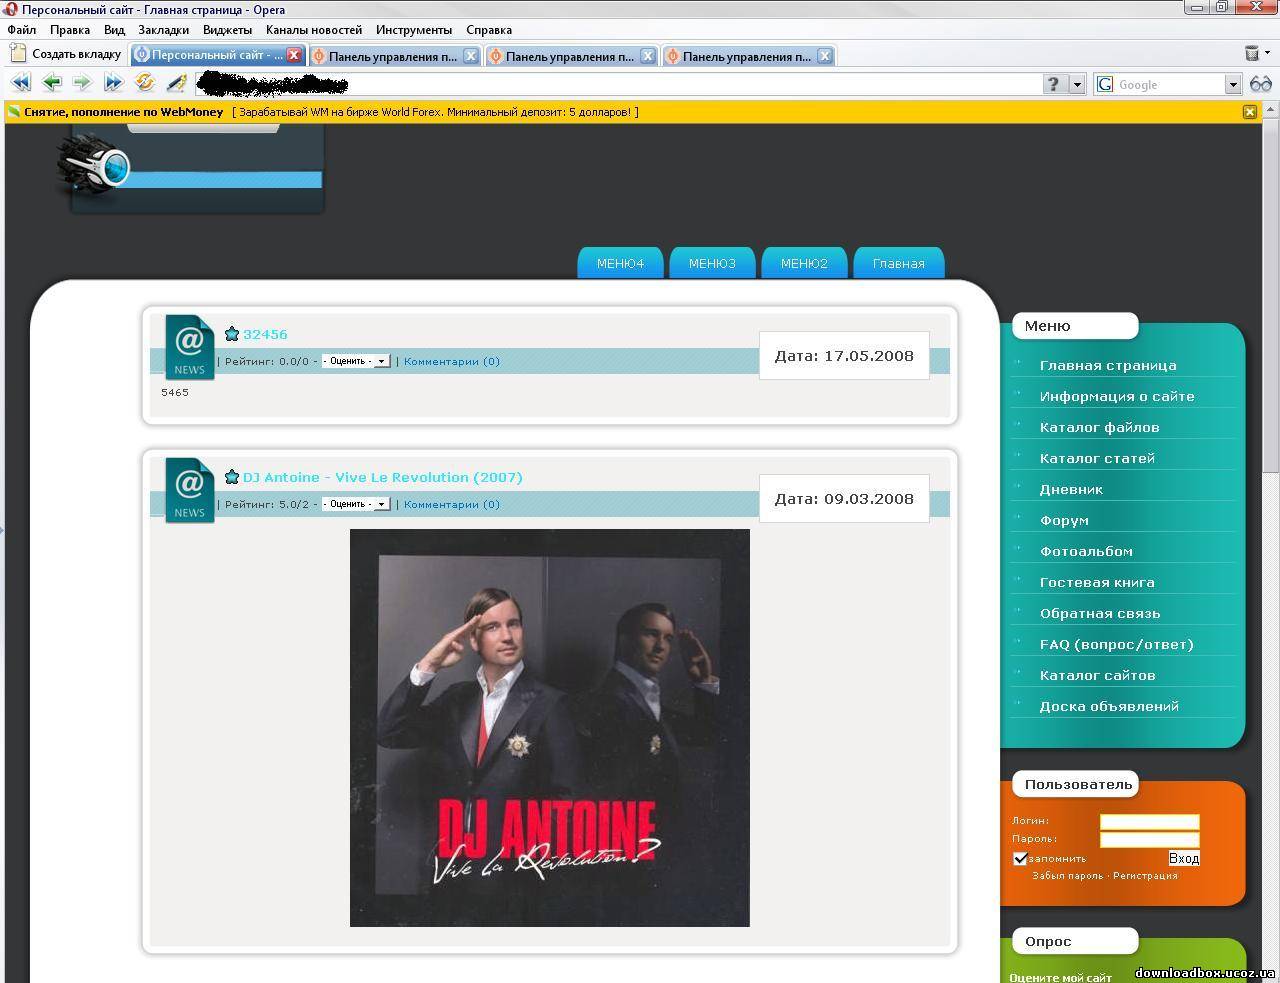Focus the Пароль input field
Image resolution: width=1280 pixels, height=983 pixels.
[x=1149, y=840]
